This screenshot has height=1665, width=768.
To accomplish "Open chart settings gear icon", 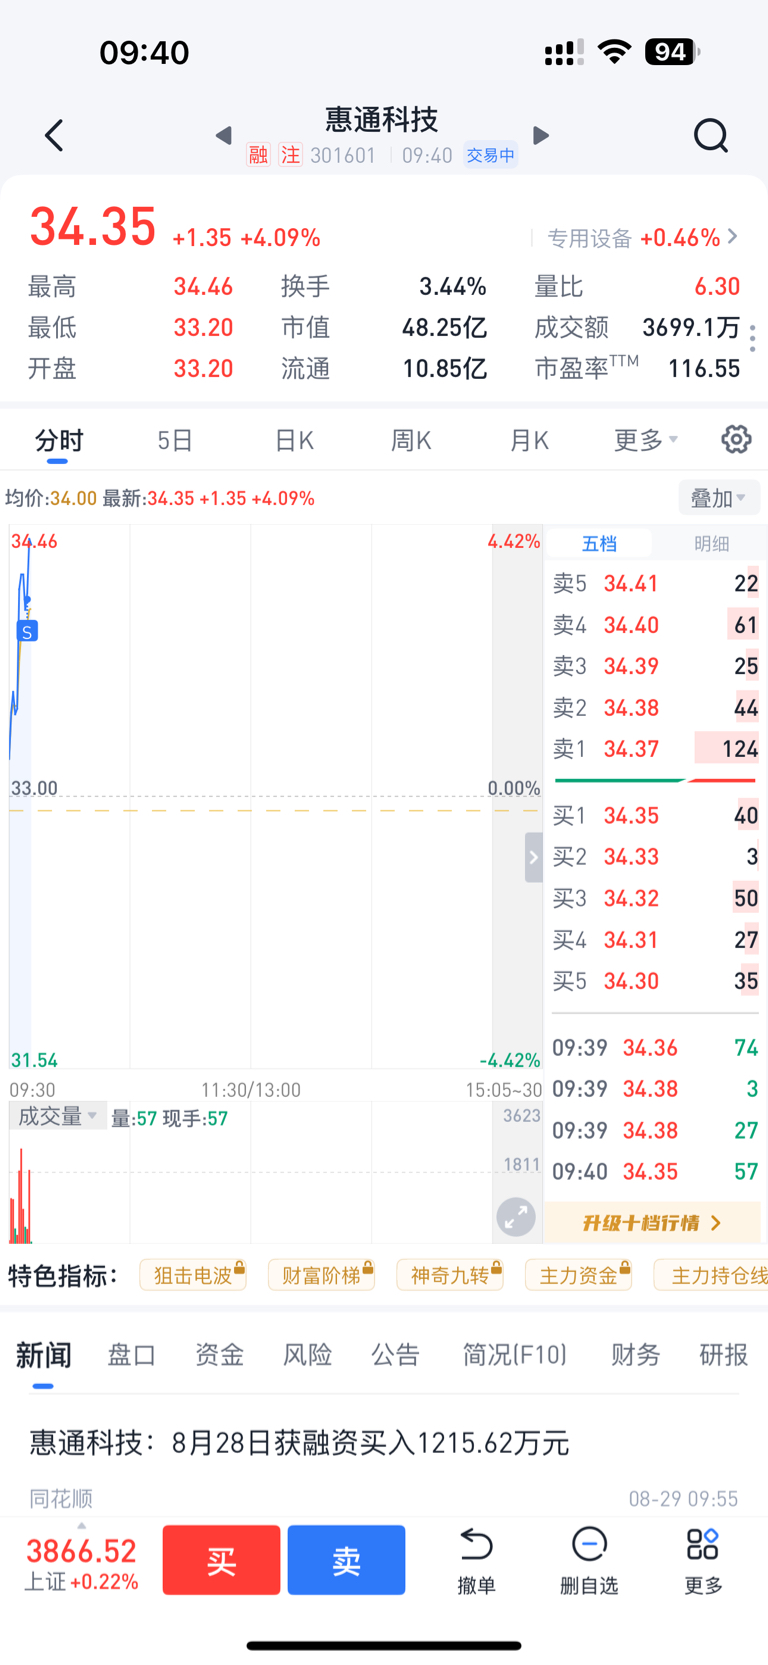I will tap(736, 439).
